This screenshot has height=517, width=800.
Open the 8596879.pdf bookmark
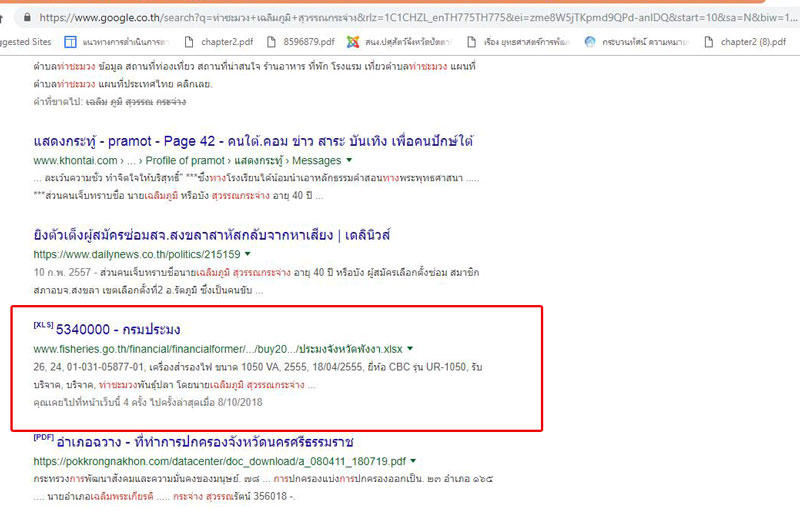298,42
